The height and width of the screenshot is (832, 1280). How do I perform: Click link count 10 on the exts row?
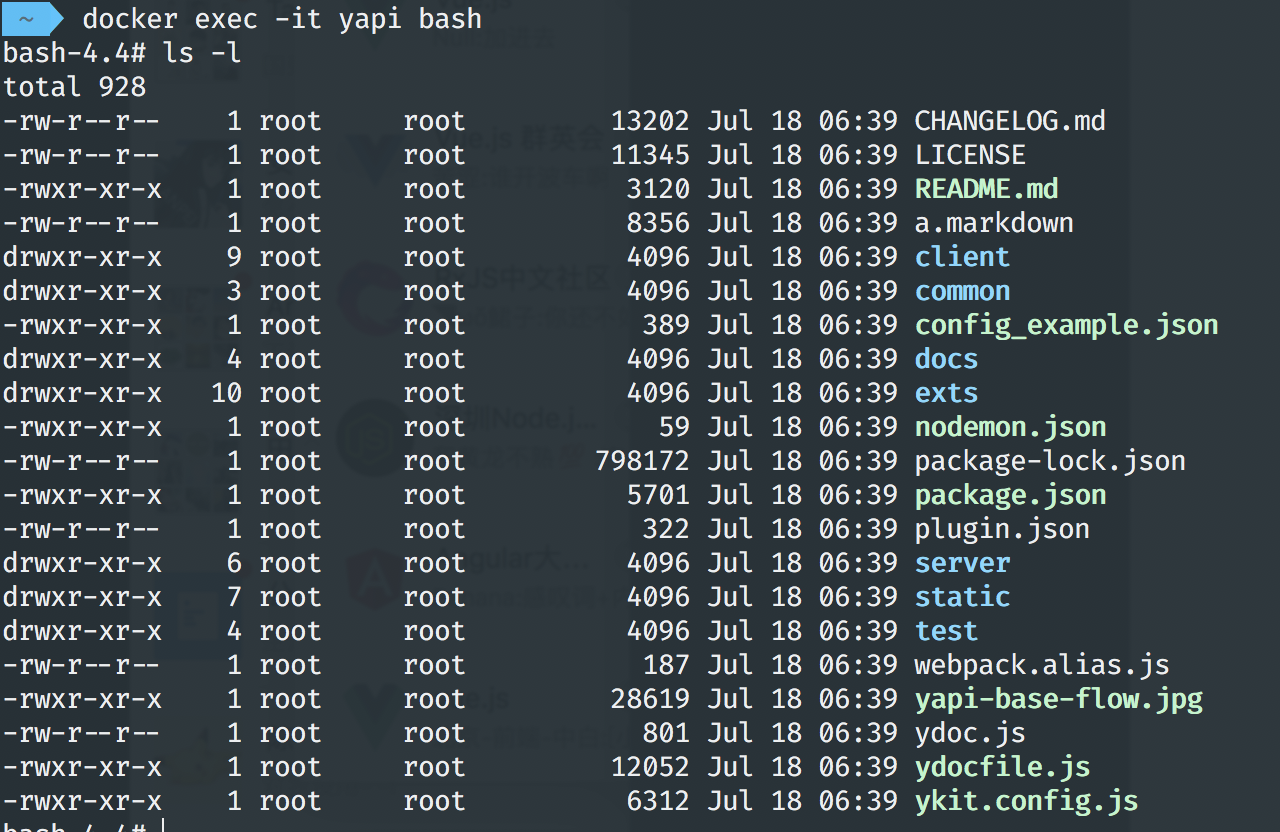226,393
